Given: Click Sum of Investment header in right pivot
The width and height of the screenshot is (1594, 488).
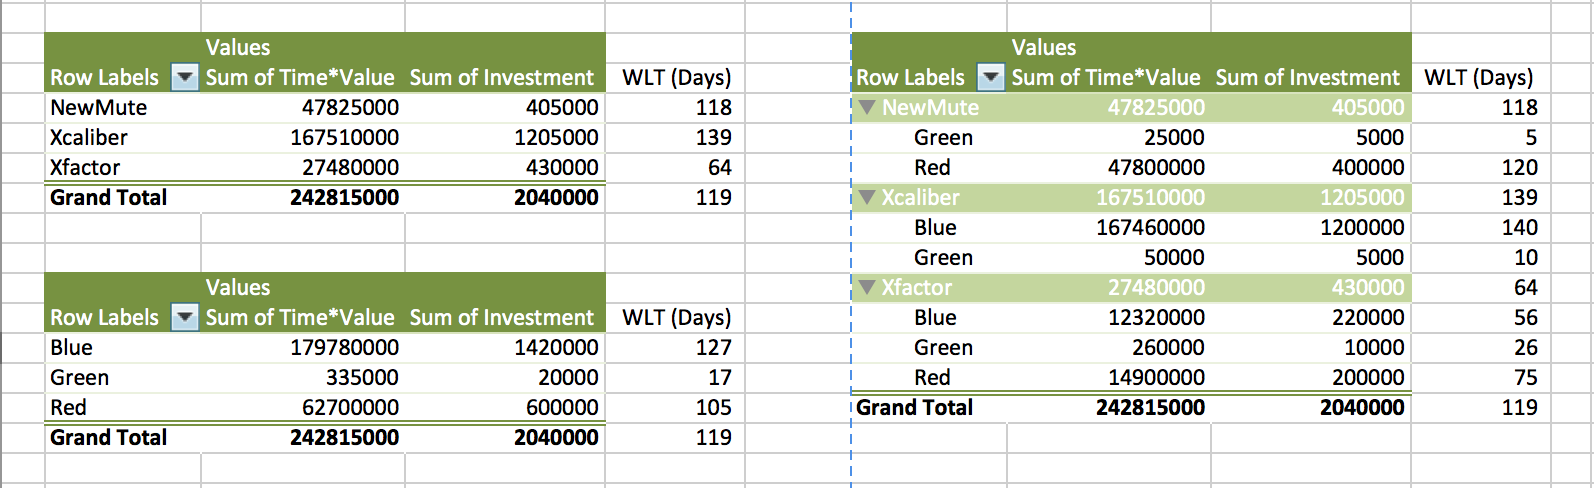Looking at the screenshot, I should tap(1307, 77).
